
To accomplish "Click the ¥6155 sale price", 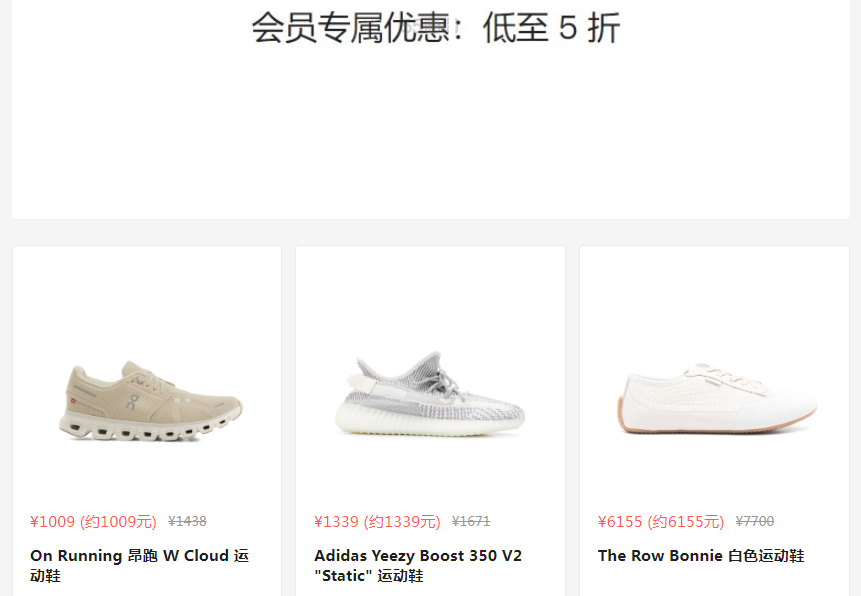I will pos(620,521).
